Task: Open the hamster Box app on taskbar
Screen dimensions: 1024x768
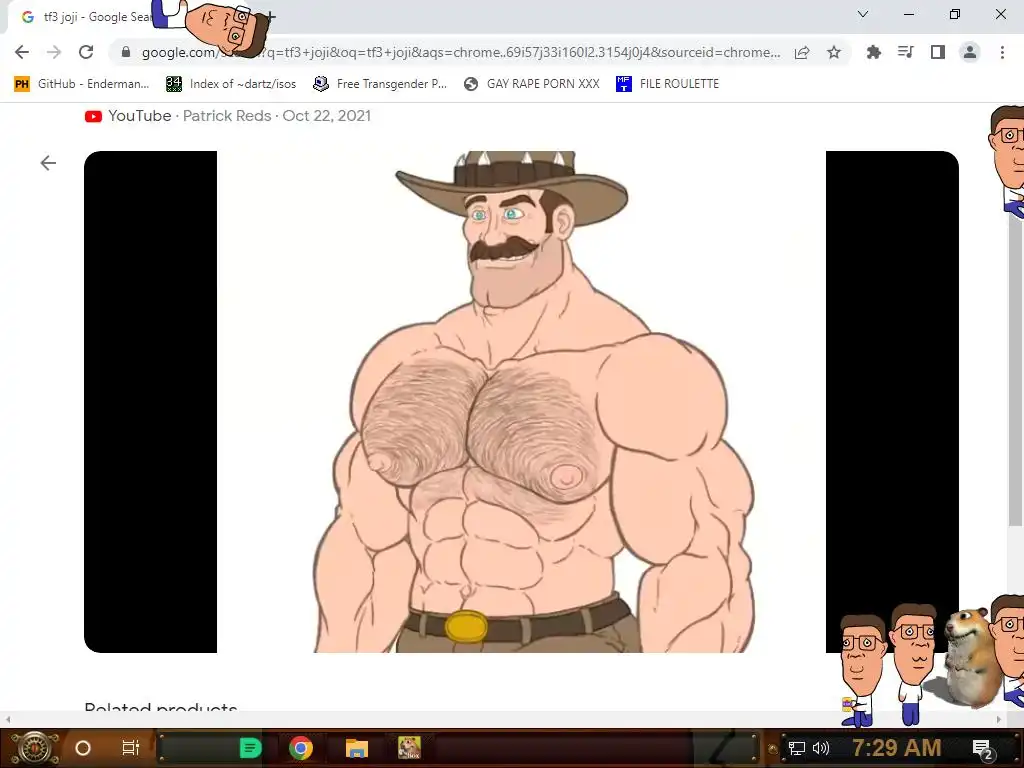Action: (x=409, y=748)
